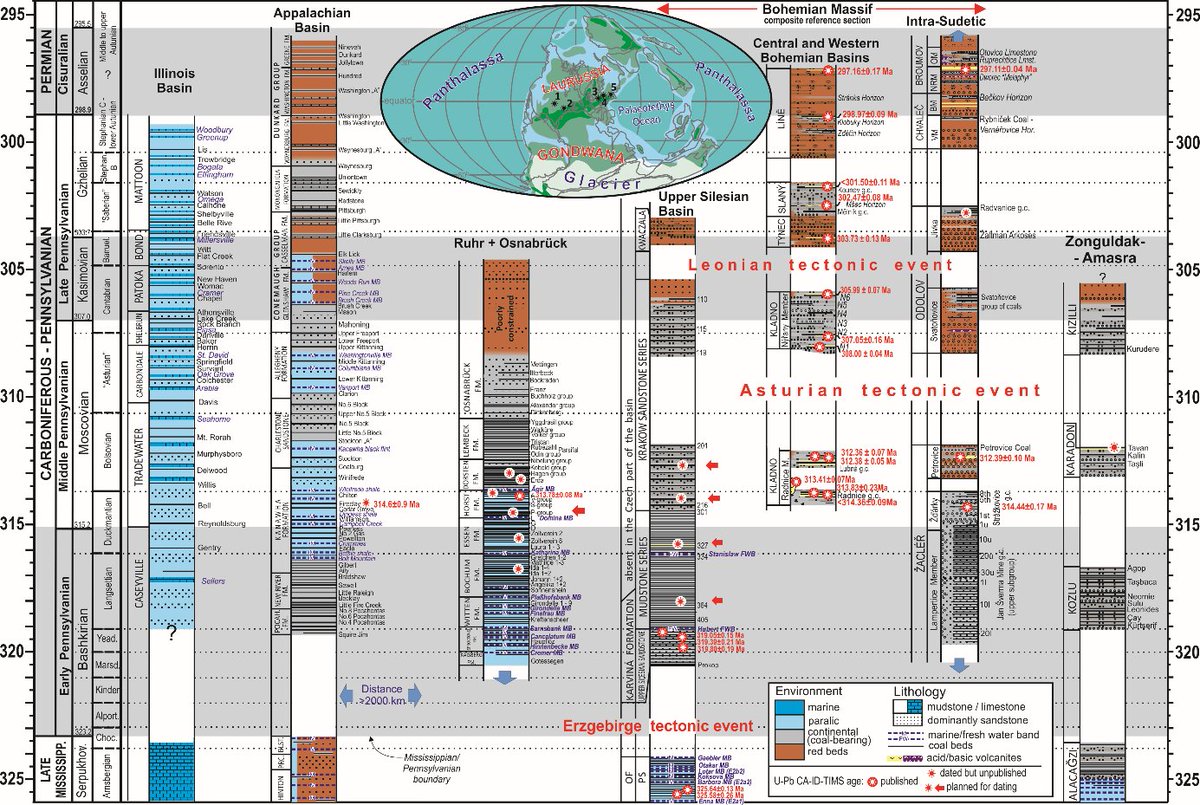Click the red star beside 314.6±0.9 Ma
The width and height of the screenshot is (1200, 805).
[366, 504]
